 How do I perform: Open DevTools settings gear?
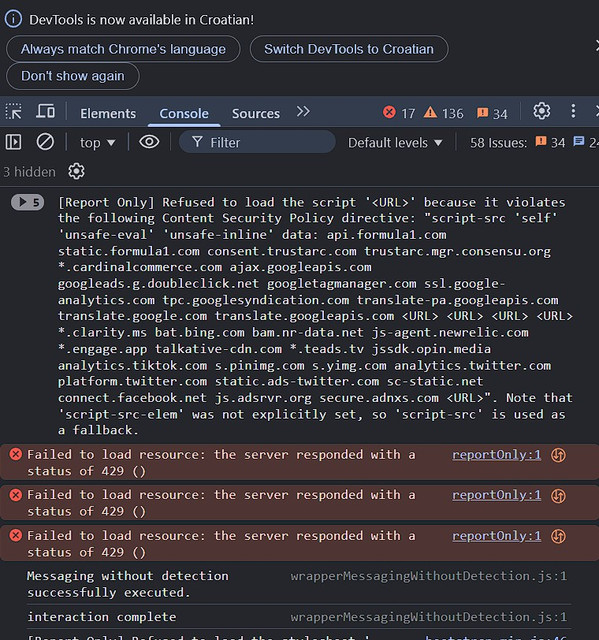[x=541, y=111]
